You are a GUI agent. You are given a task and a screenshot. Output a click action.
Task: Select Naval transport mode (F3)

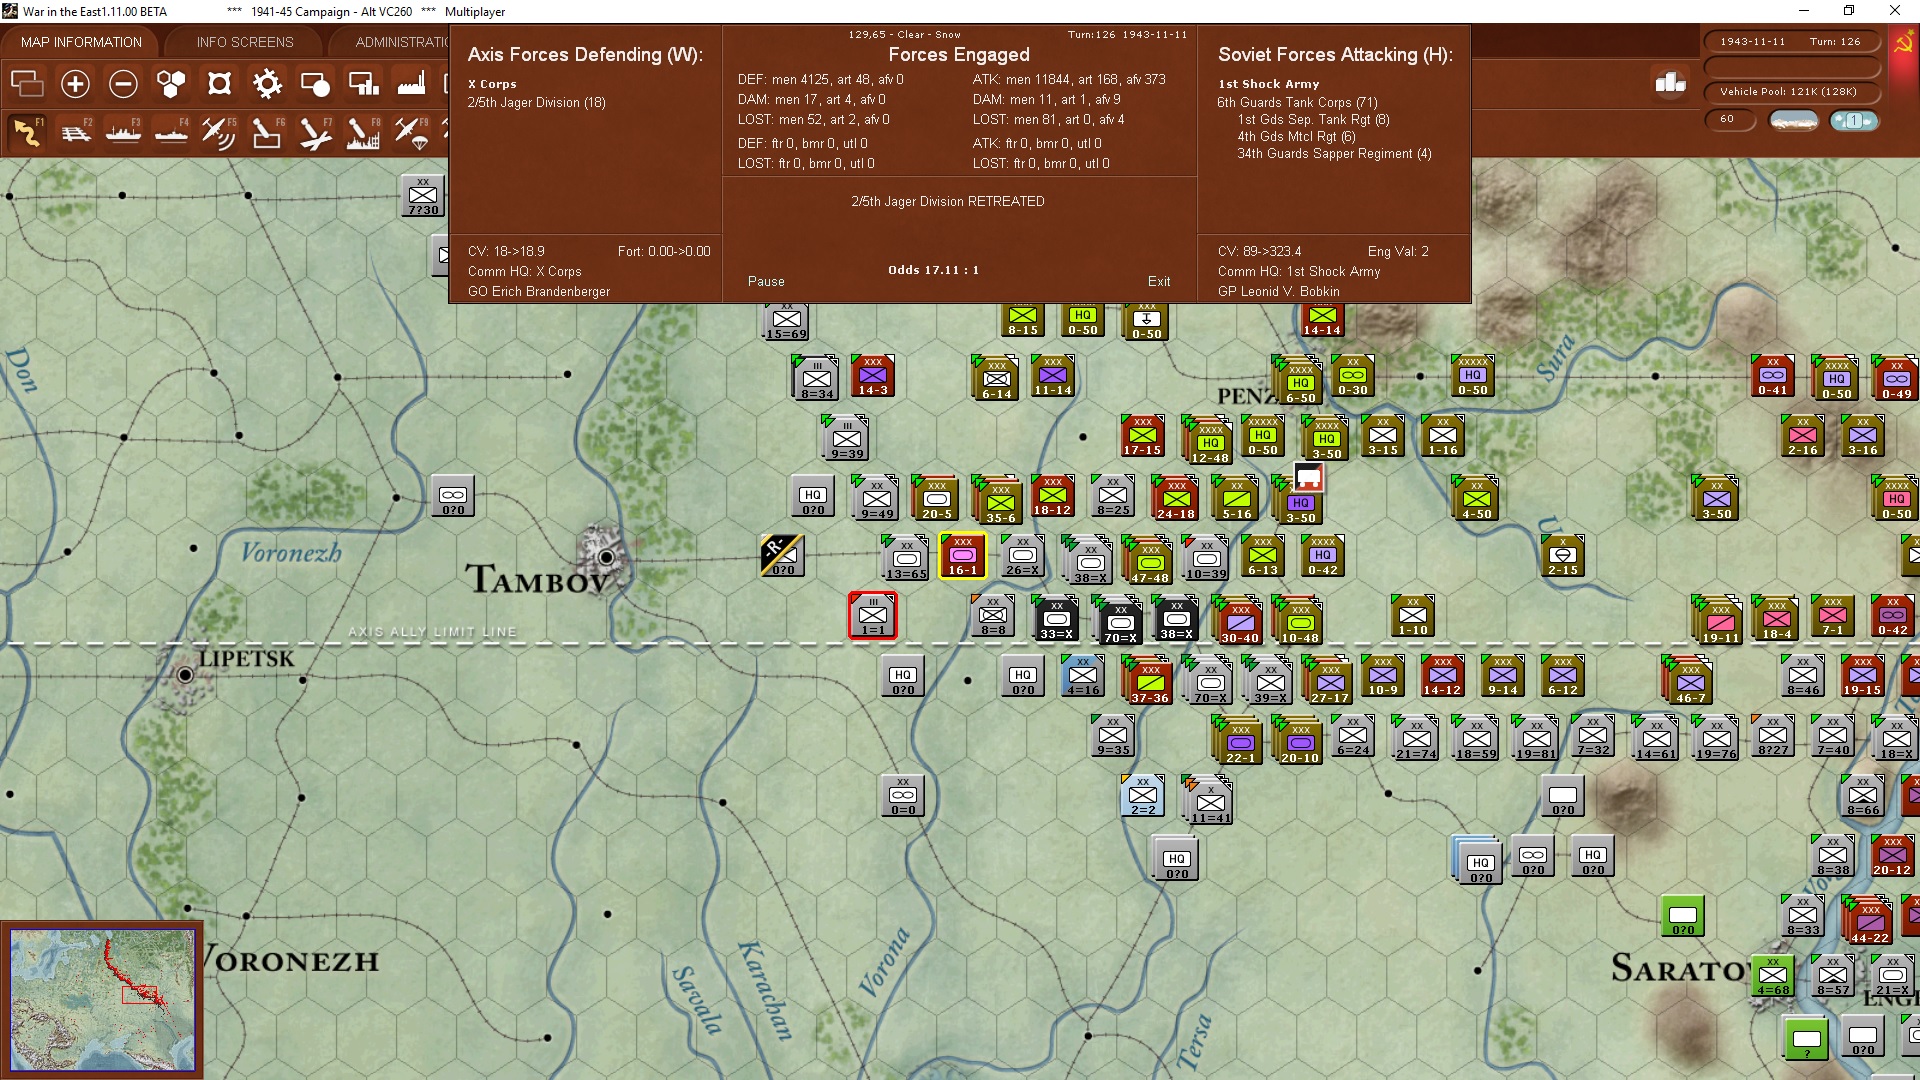point(123,132)
